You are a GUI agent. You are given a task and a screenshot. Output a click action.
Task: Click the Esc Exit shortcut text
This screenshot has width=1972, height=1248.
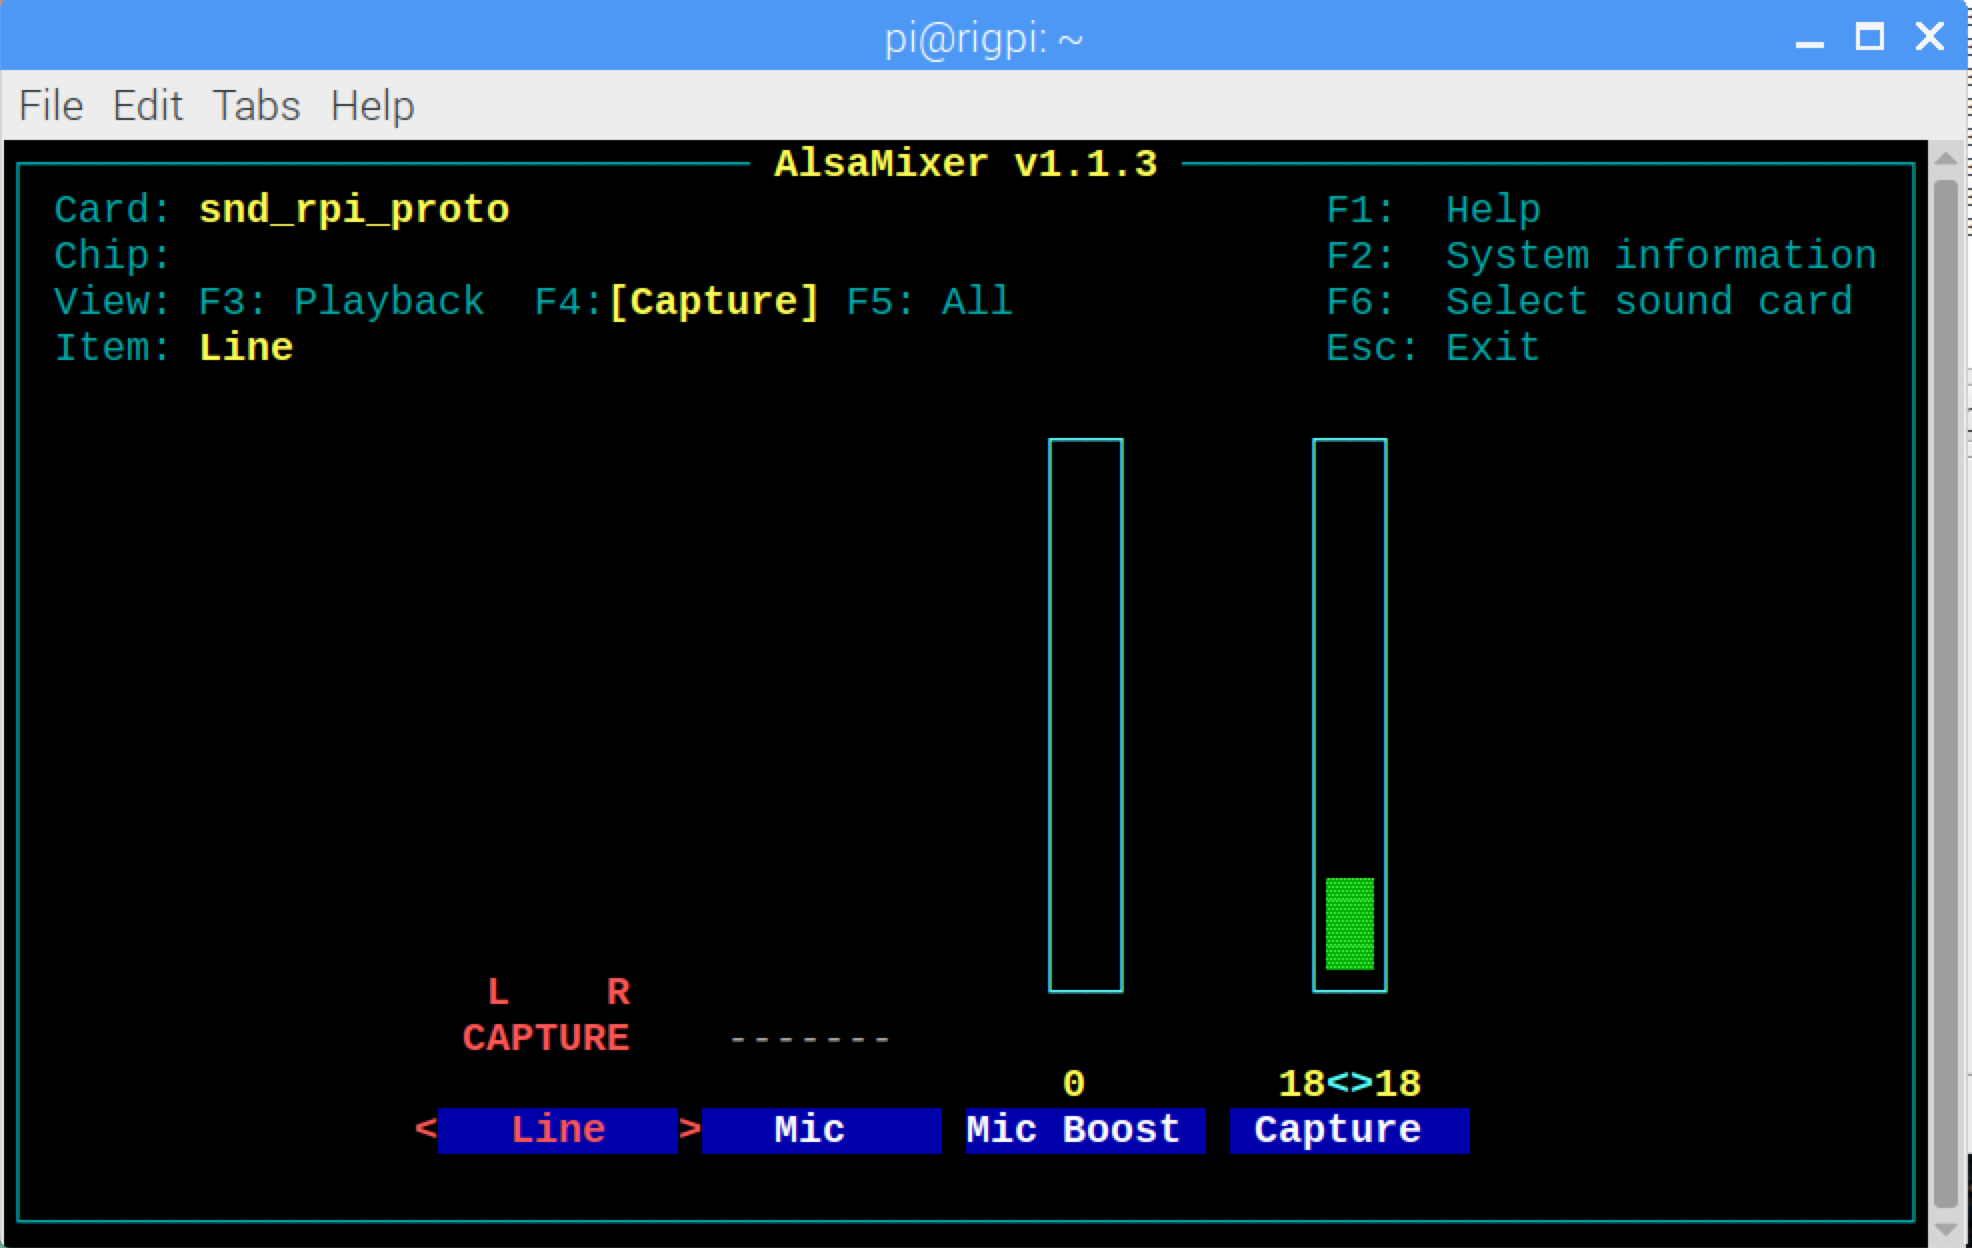point(1433,348)
